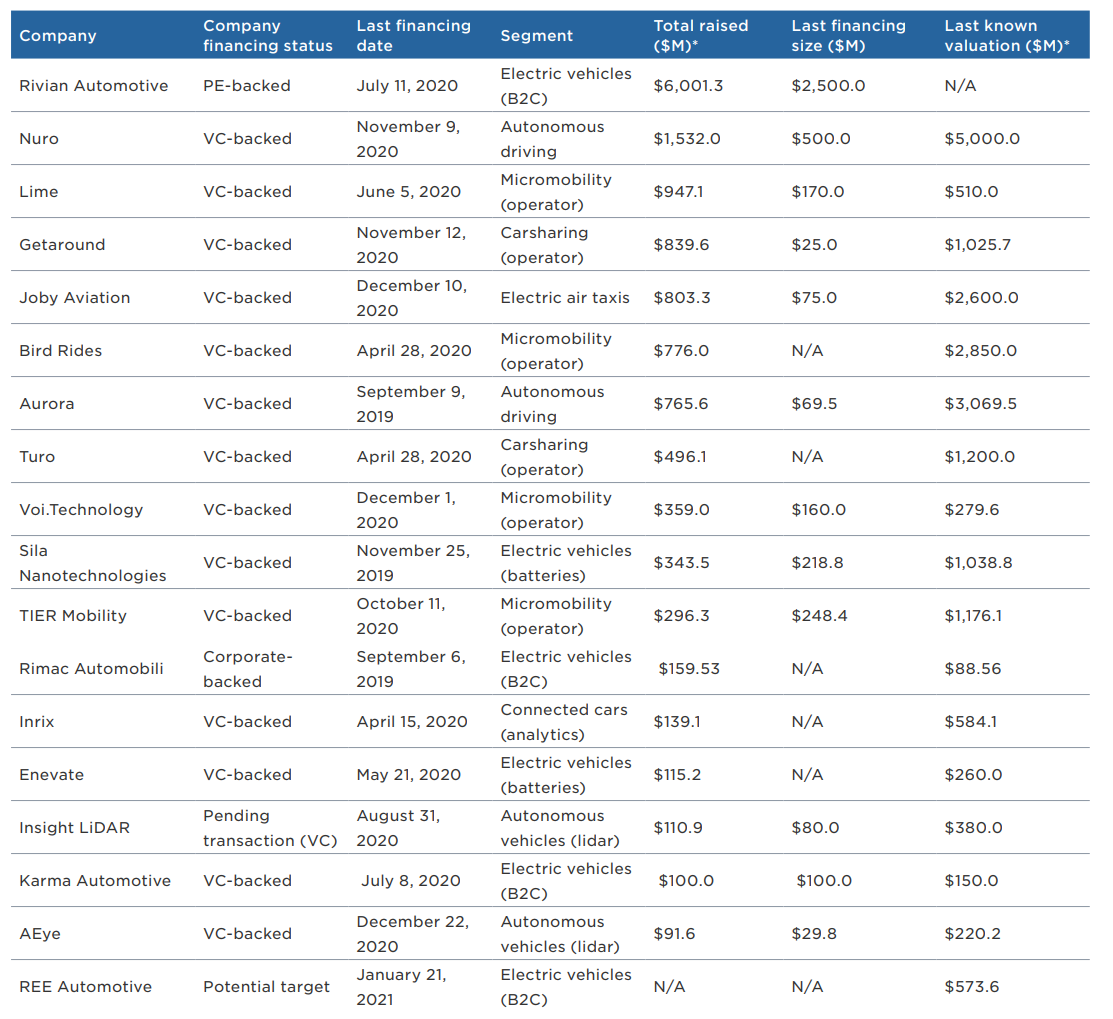
Task: Select the "REE Automotive" company name
Action: coord(85,986)
